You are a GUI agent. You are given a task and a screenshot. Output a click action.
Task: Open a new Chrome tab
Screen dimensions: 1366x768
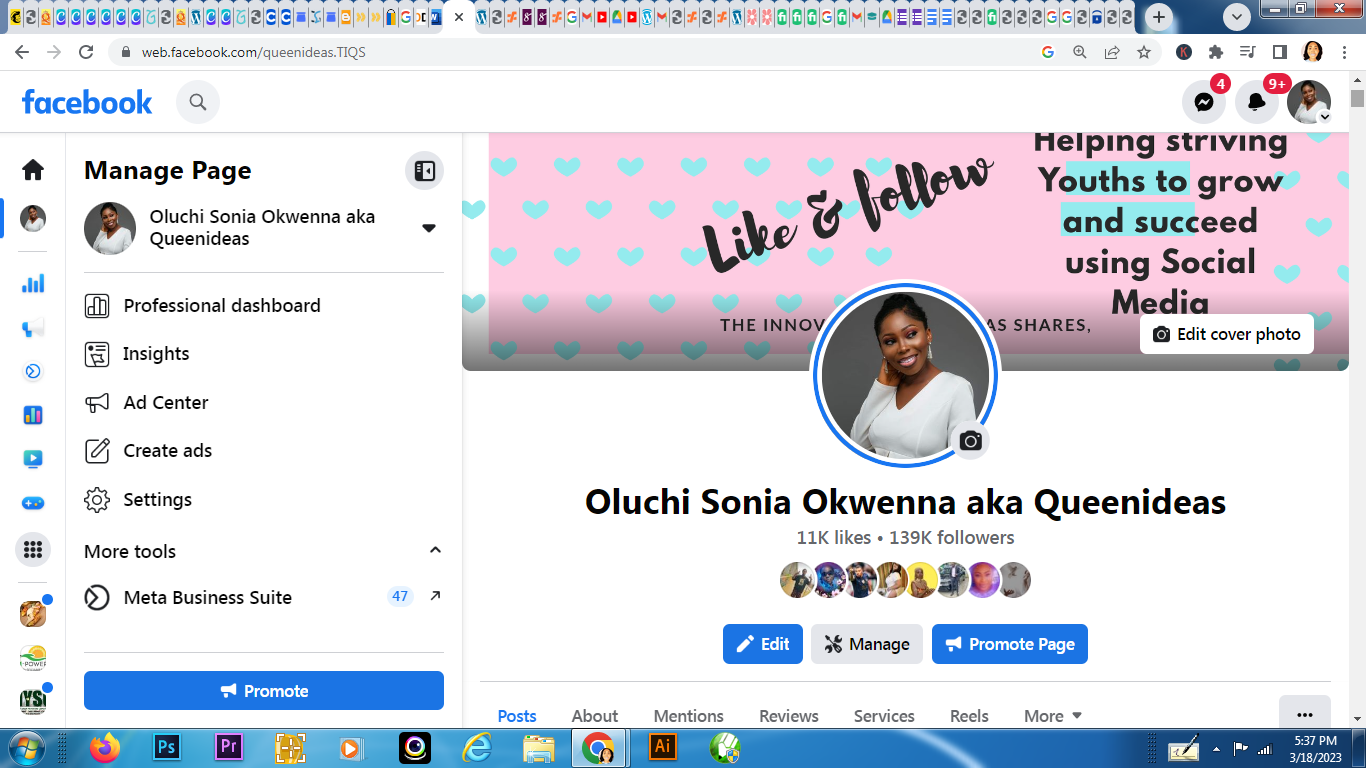pyautogui.click(x=1159, y=17)
